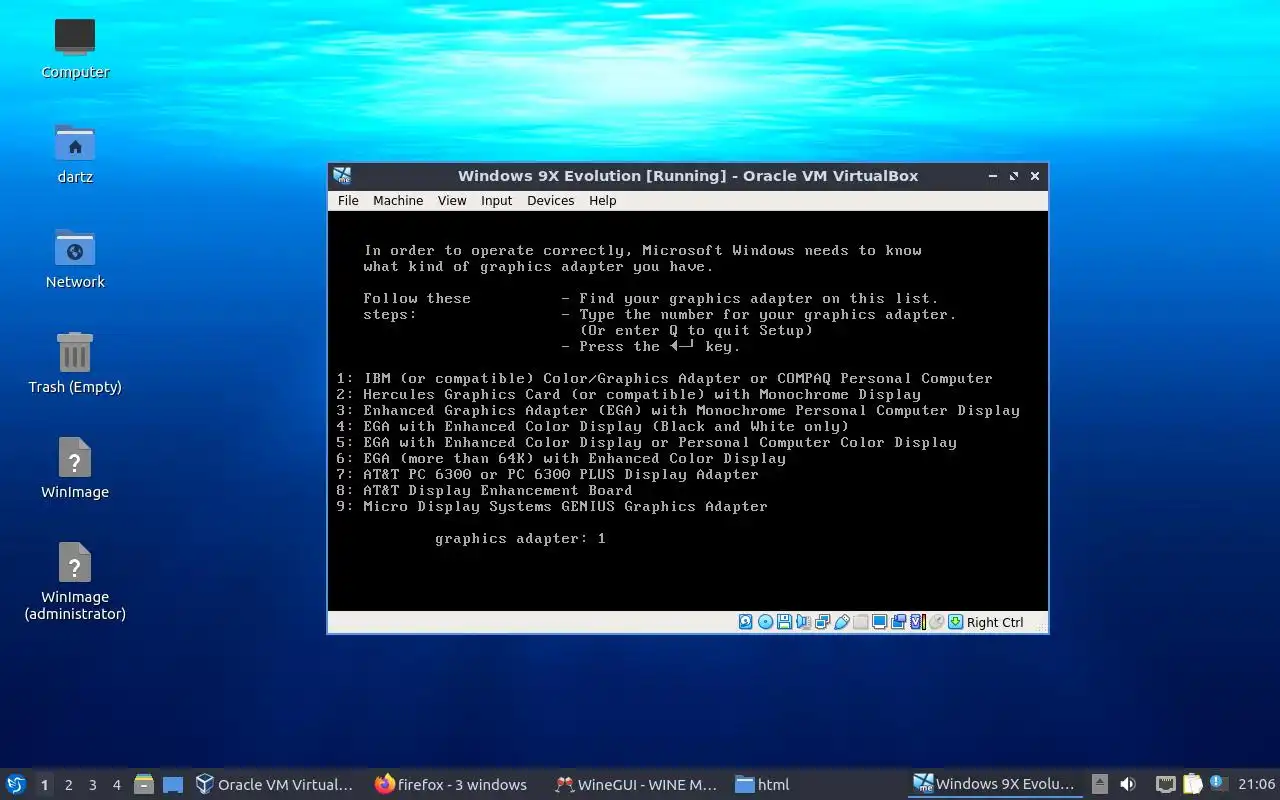Viewport: 1280px width, 800px height.
Task: Open the Devices menu
Action: click(x=550, y=200)
